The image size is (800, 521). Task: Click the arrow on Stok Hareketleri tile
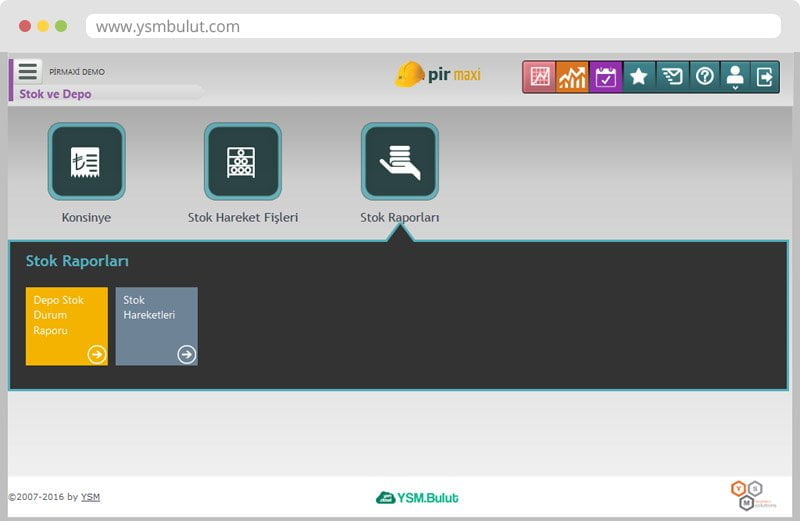pyautogui.click(x=186, y=354)
